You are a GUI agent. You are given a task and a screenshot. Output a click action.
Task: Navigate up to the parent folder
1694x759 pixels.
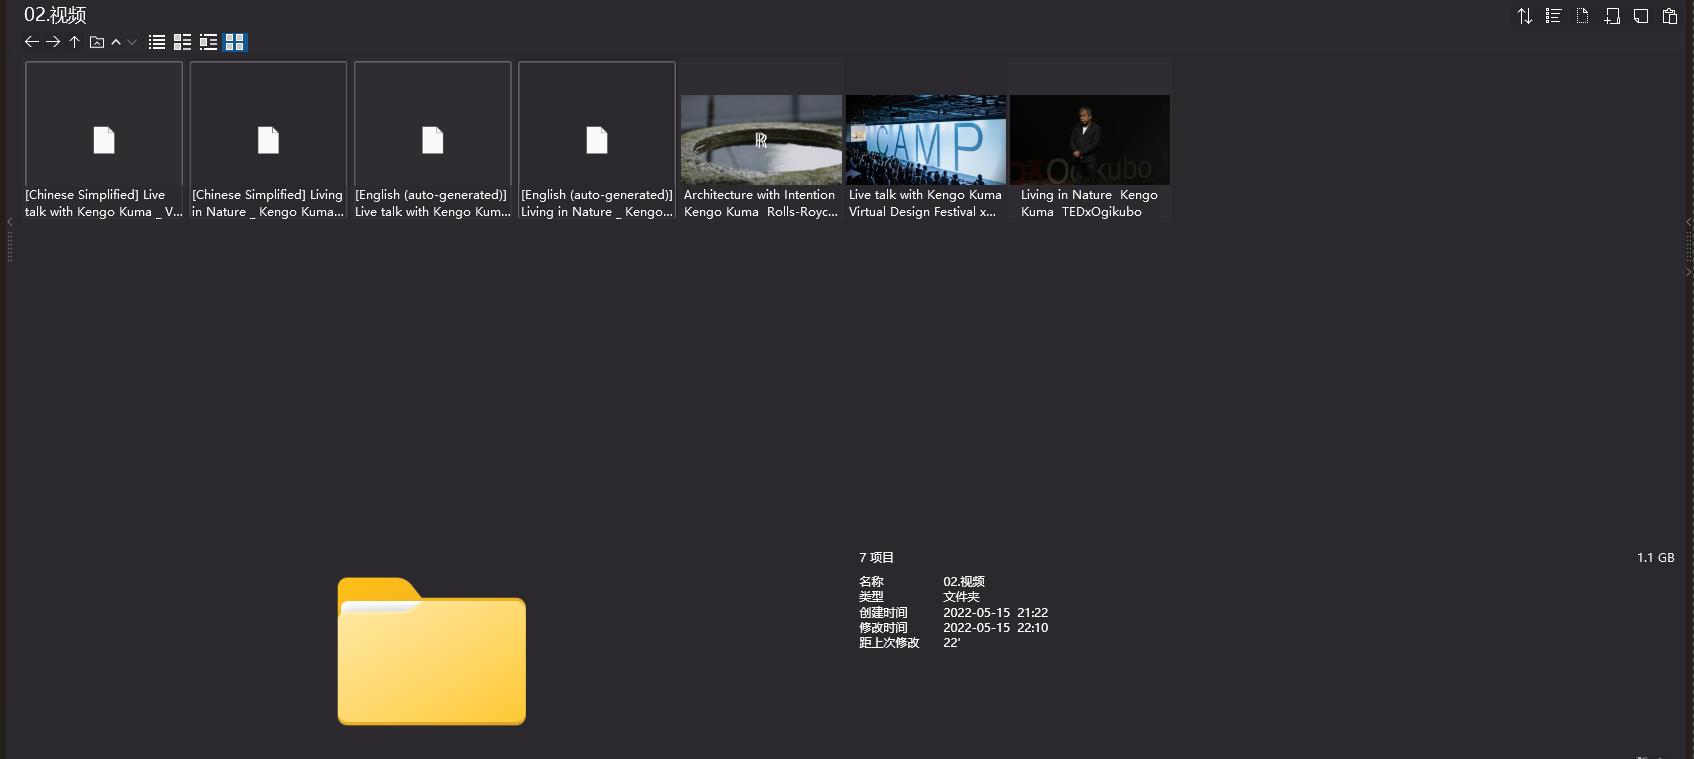coord(74,42)
